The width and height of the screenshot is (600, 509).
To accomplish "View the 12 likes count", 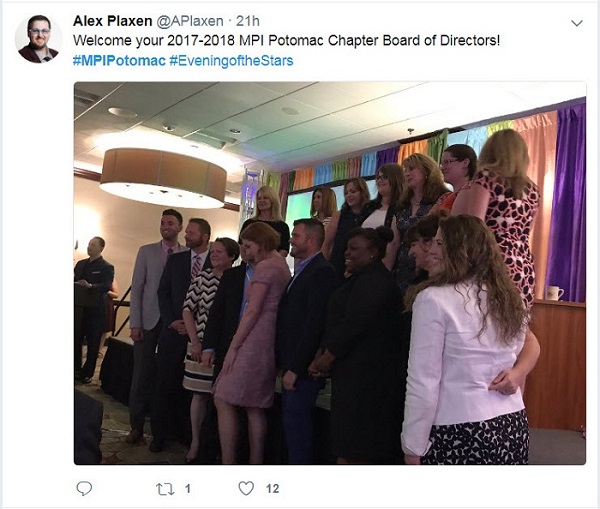I will pos(272,489).
